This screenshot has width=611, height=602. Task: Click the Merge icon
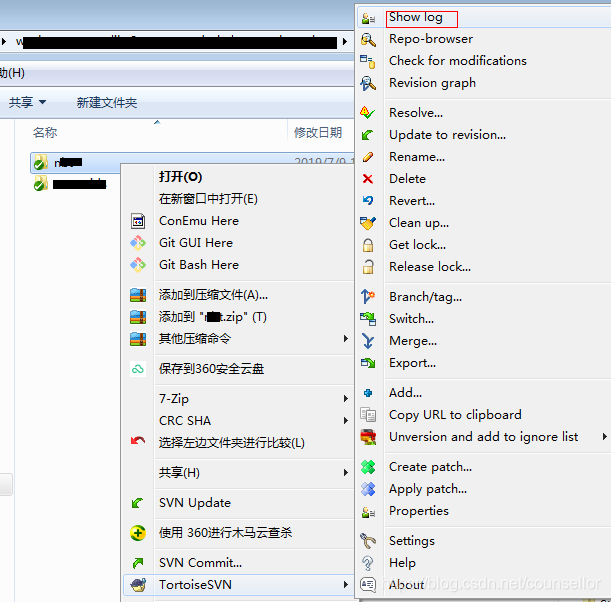[368, 341]
